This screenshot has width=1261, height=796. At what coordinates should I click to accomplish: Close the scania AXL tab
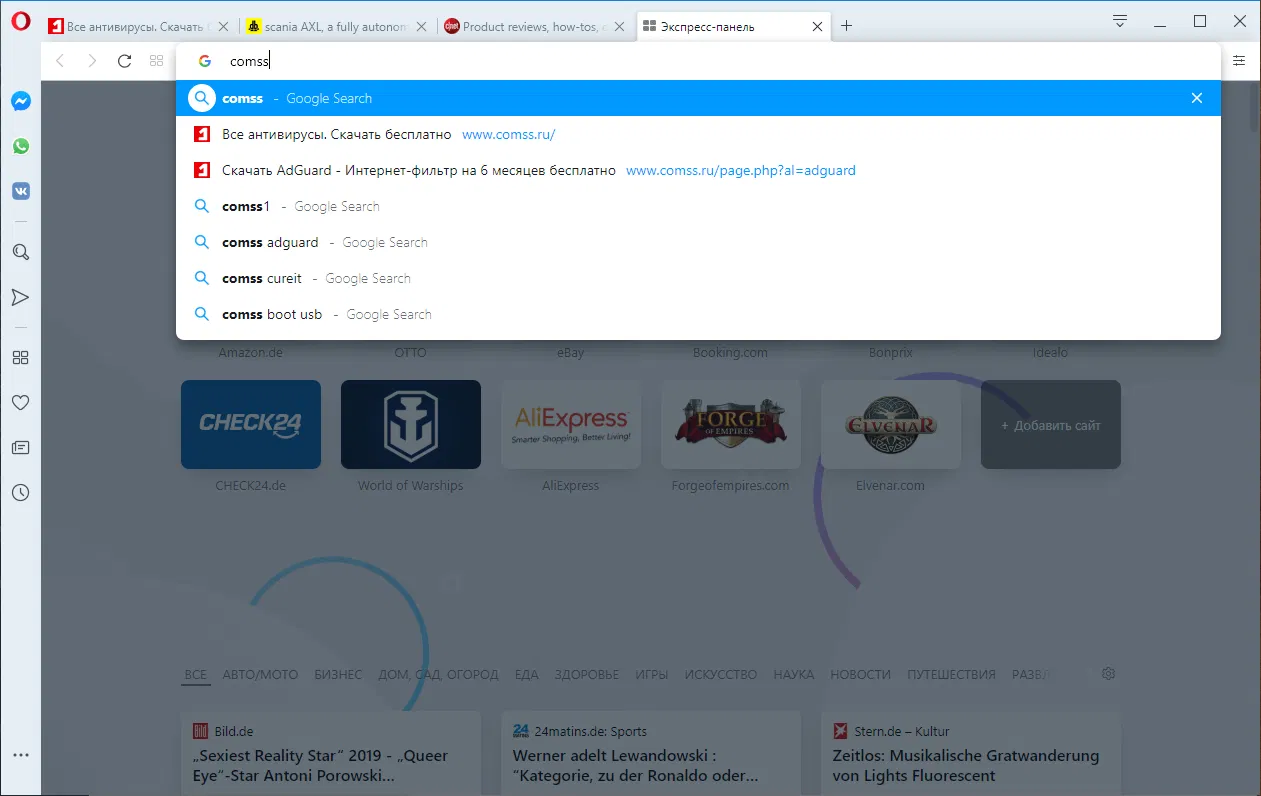click(x=422, y=27)
